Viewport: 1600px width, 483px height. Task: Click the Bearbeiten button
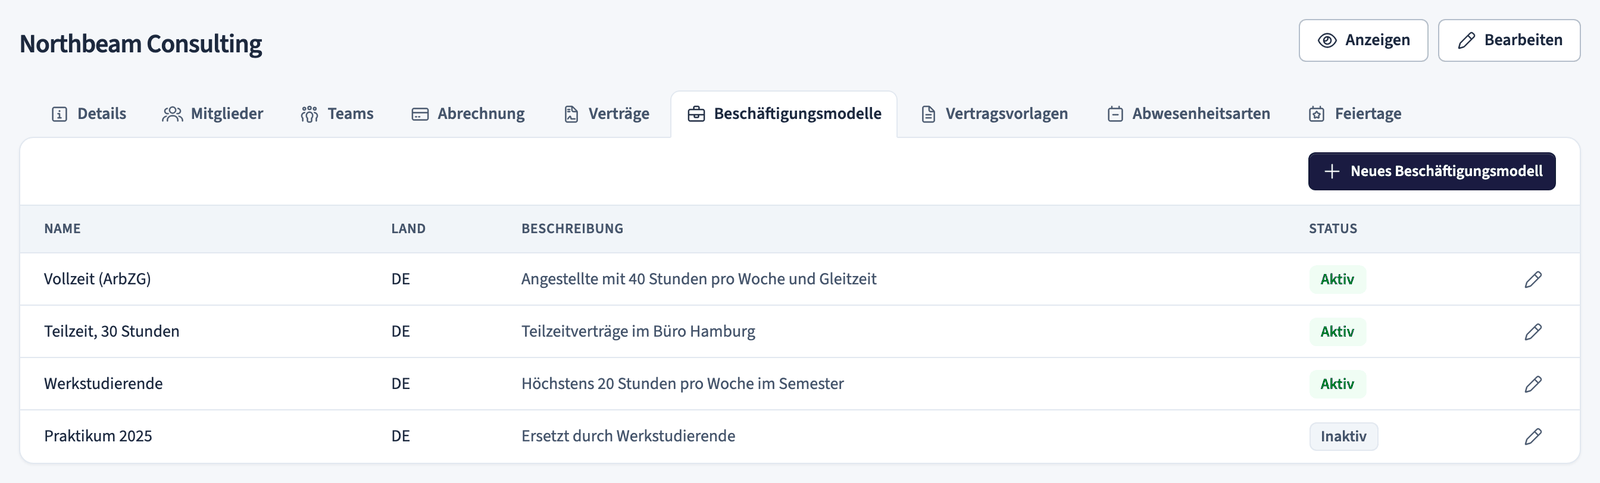1509,40
